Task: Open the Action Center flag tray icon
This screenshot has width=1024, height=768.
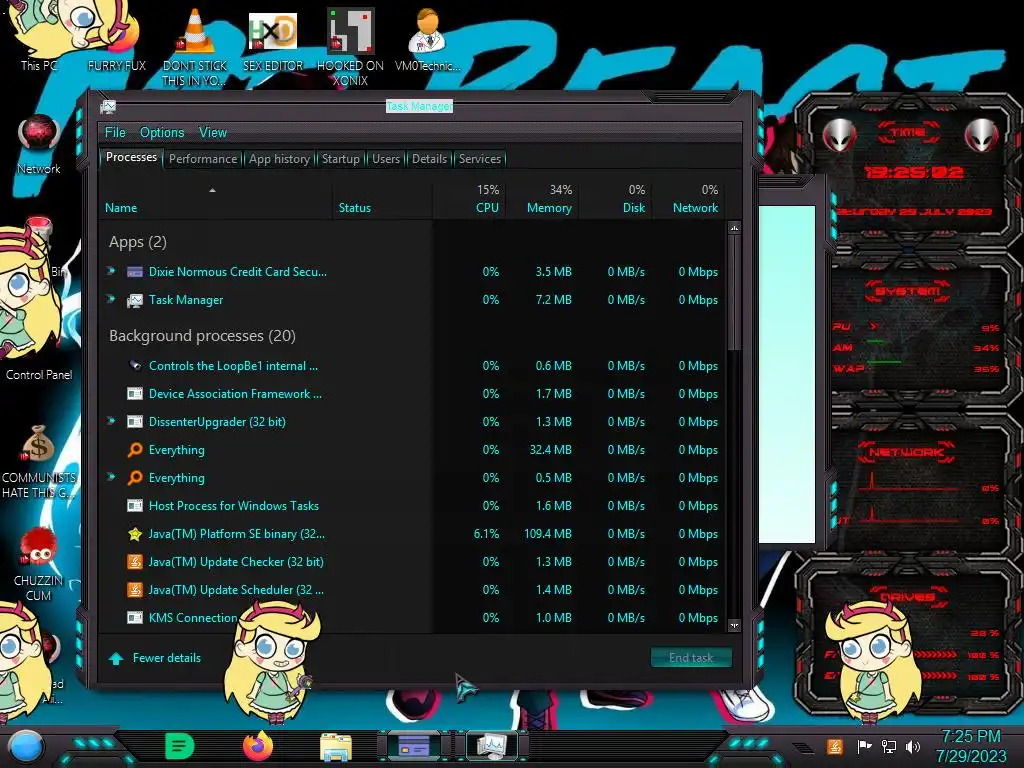Action: click(864, 746)
